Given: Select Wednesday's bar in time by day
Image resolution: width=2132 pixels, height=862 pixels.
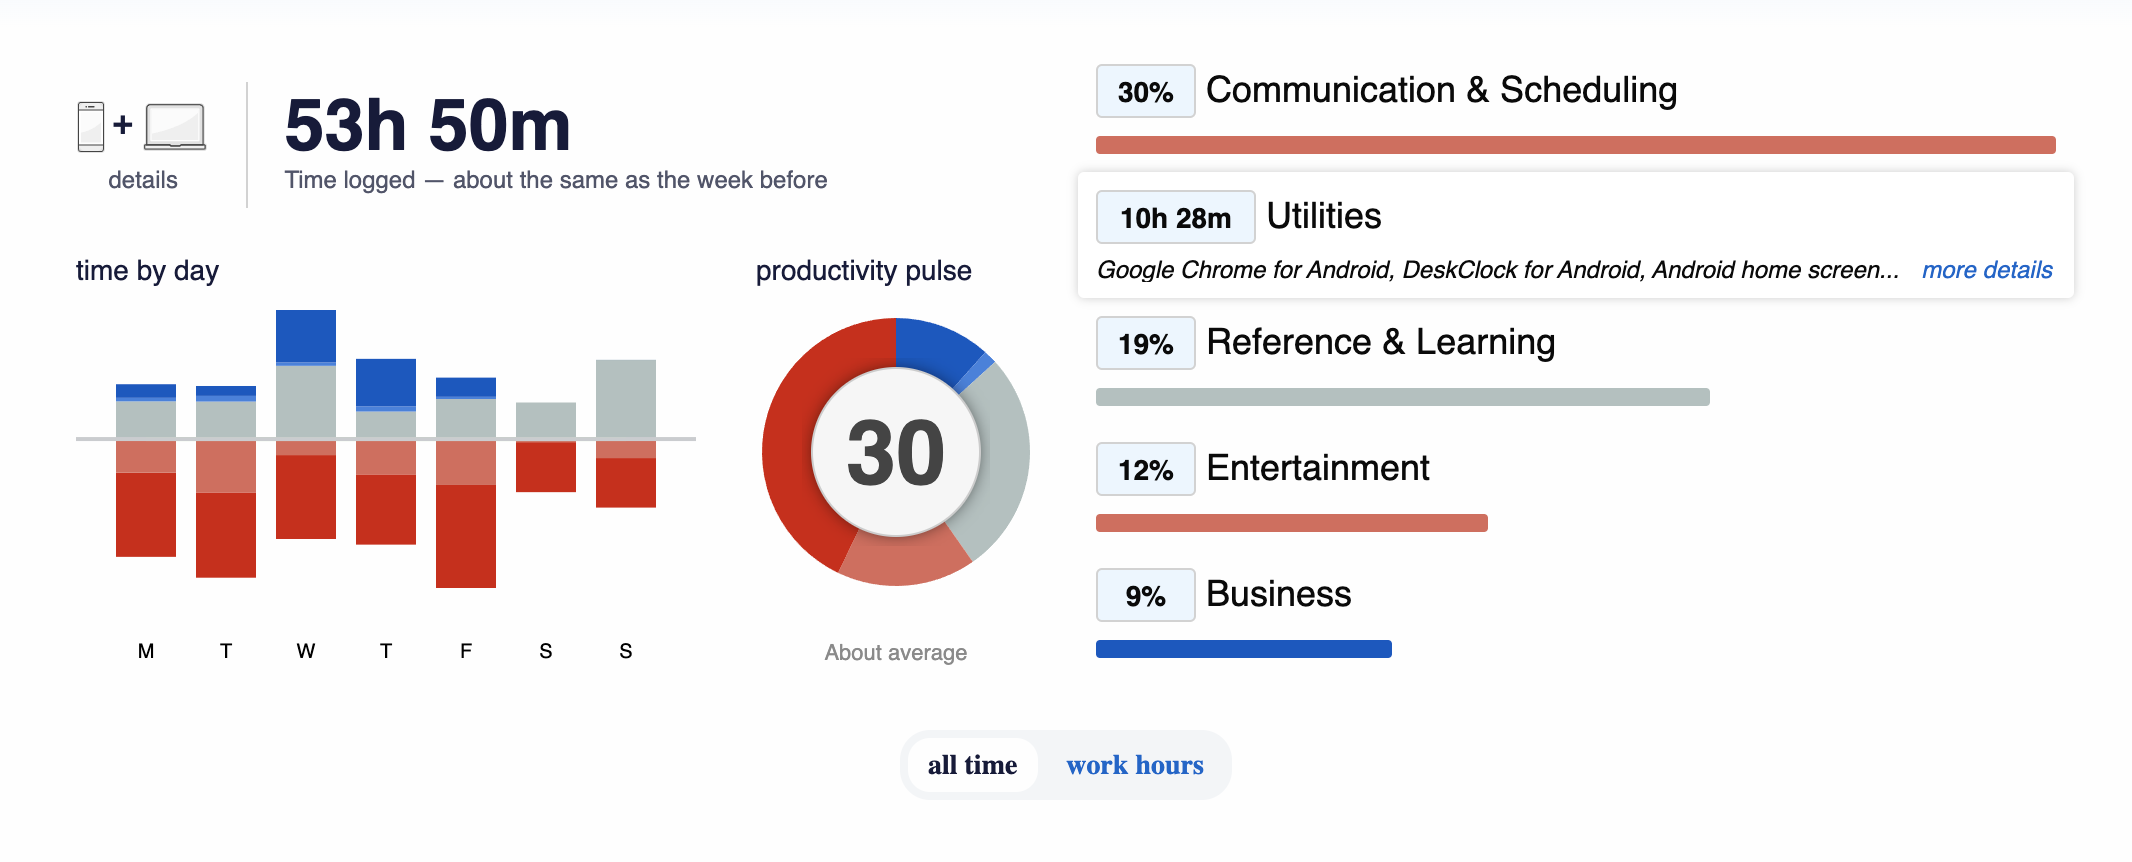Looking at the screenshot, I should pos(306,425).
